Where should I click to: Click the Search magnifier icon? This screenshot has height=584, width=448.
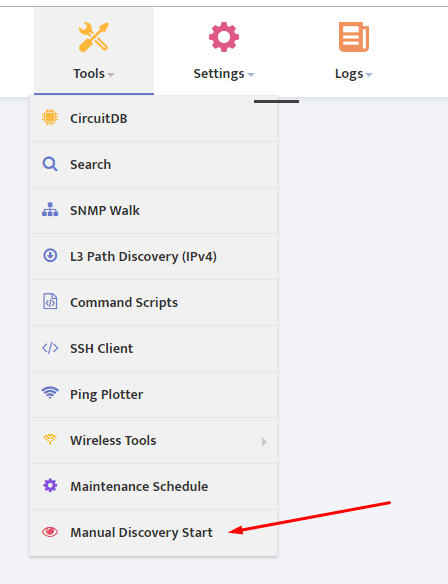(x=50, y=164)
